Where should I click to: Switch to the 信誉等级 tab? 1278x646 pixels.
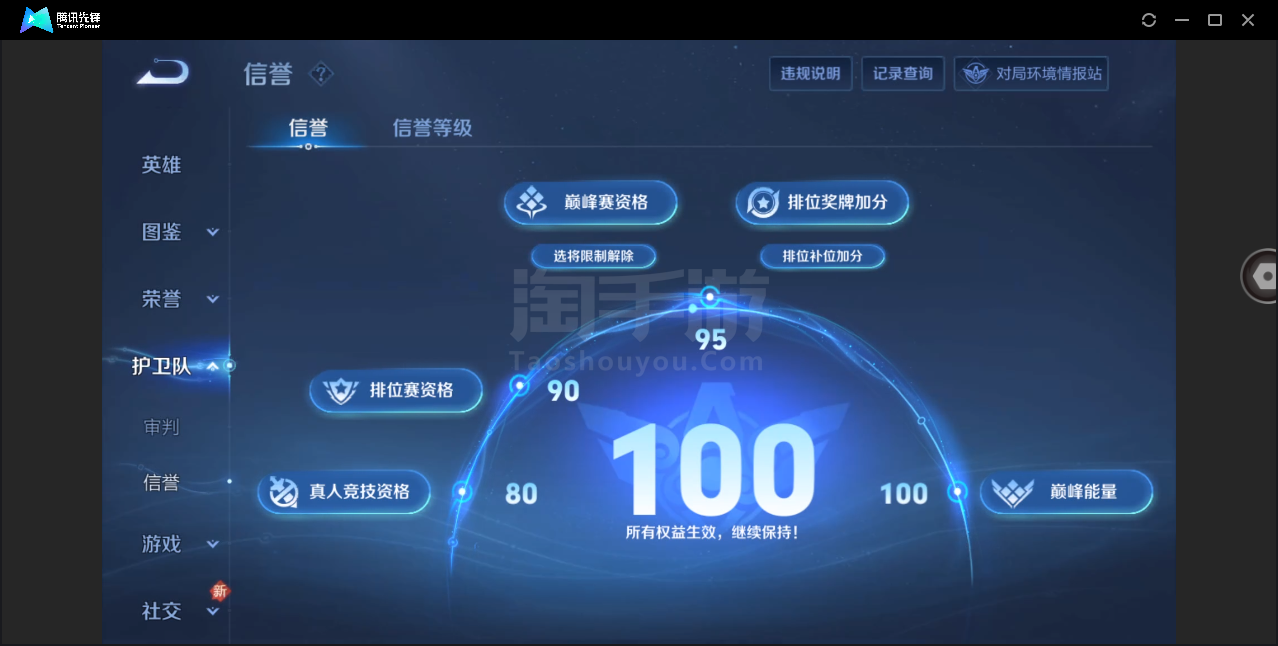pos(432,128)
